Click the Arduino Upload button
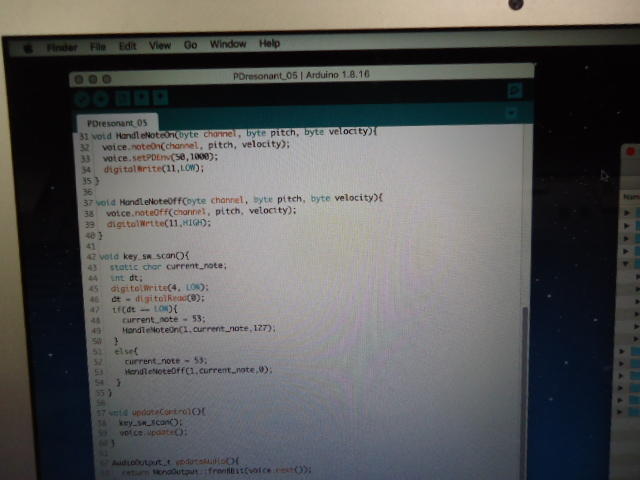The width and height of the screenshot is (640, 480). [100, 99]
